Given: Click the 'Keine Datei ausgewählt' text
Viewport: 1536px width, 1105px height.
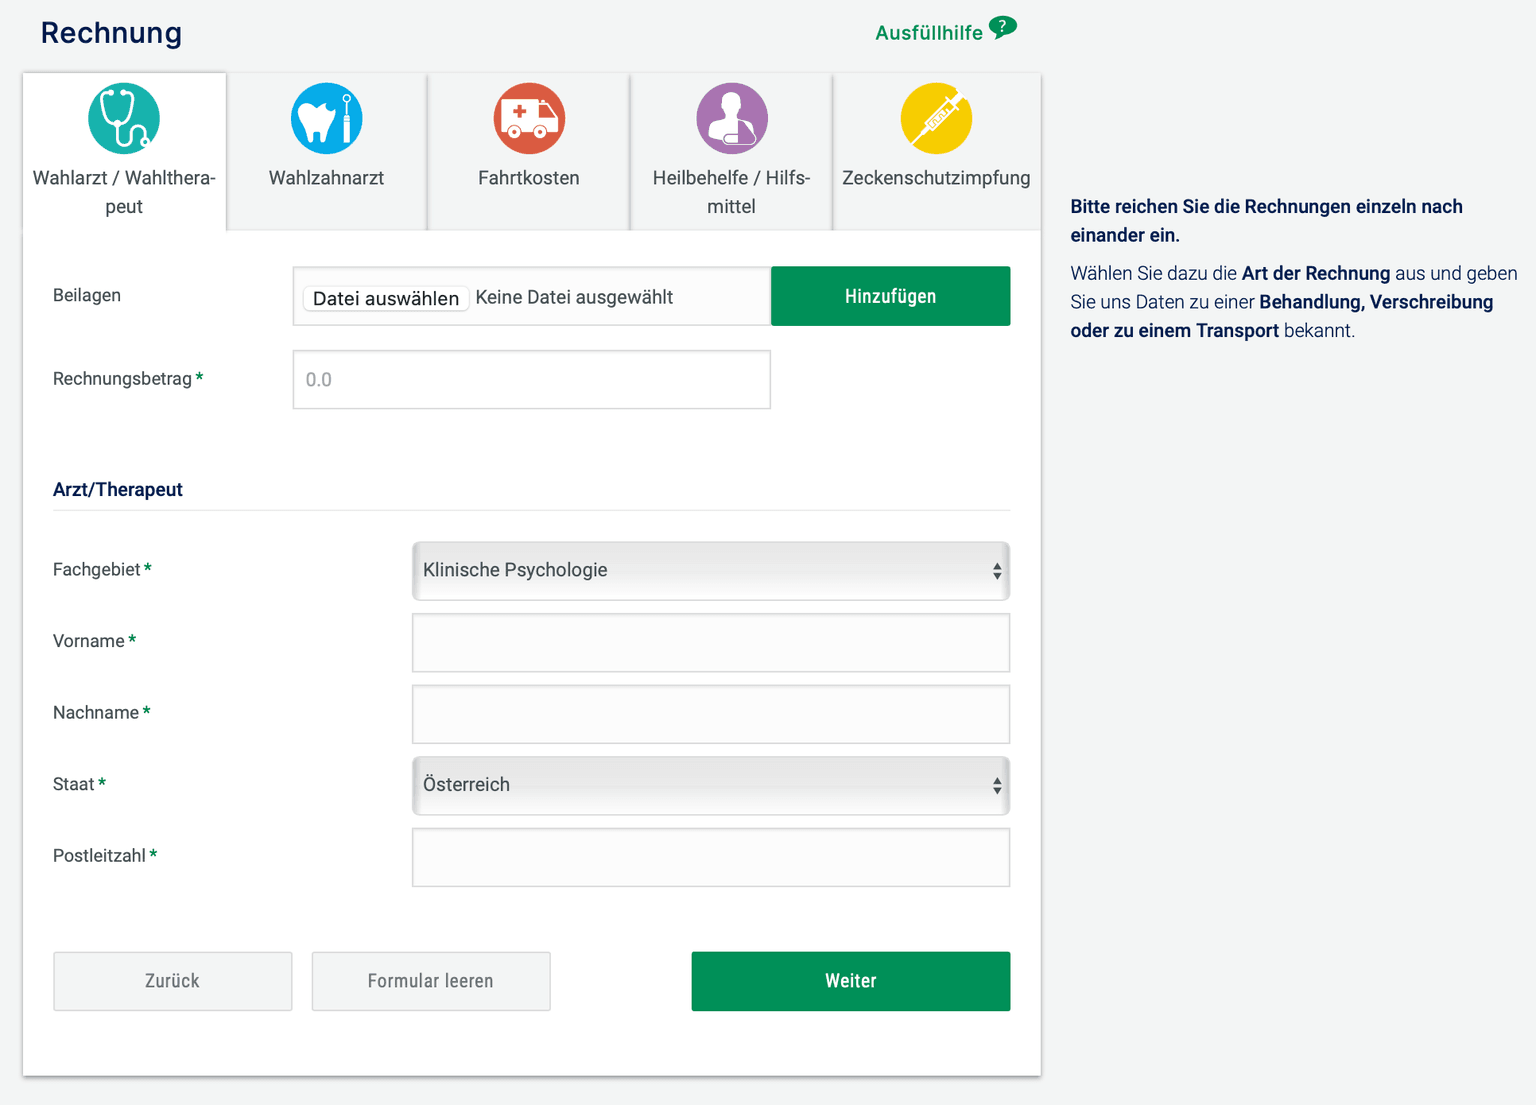Looking at the screenshot, I should (x=574, y=297).
